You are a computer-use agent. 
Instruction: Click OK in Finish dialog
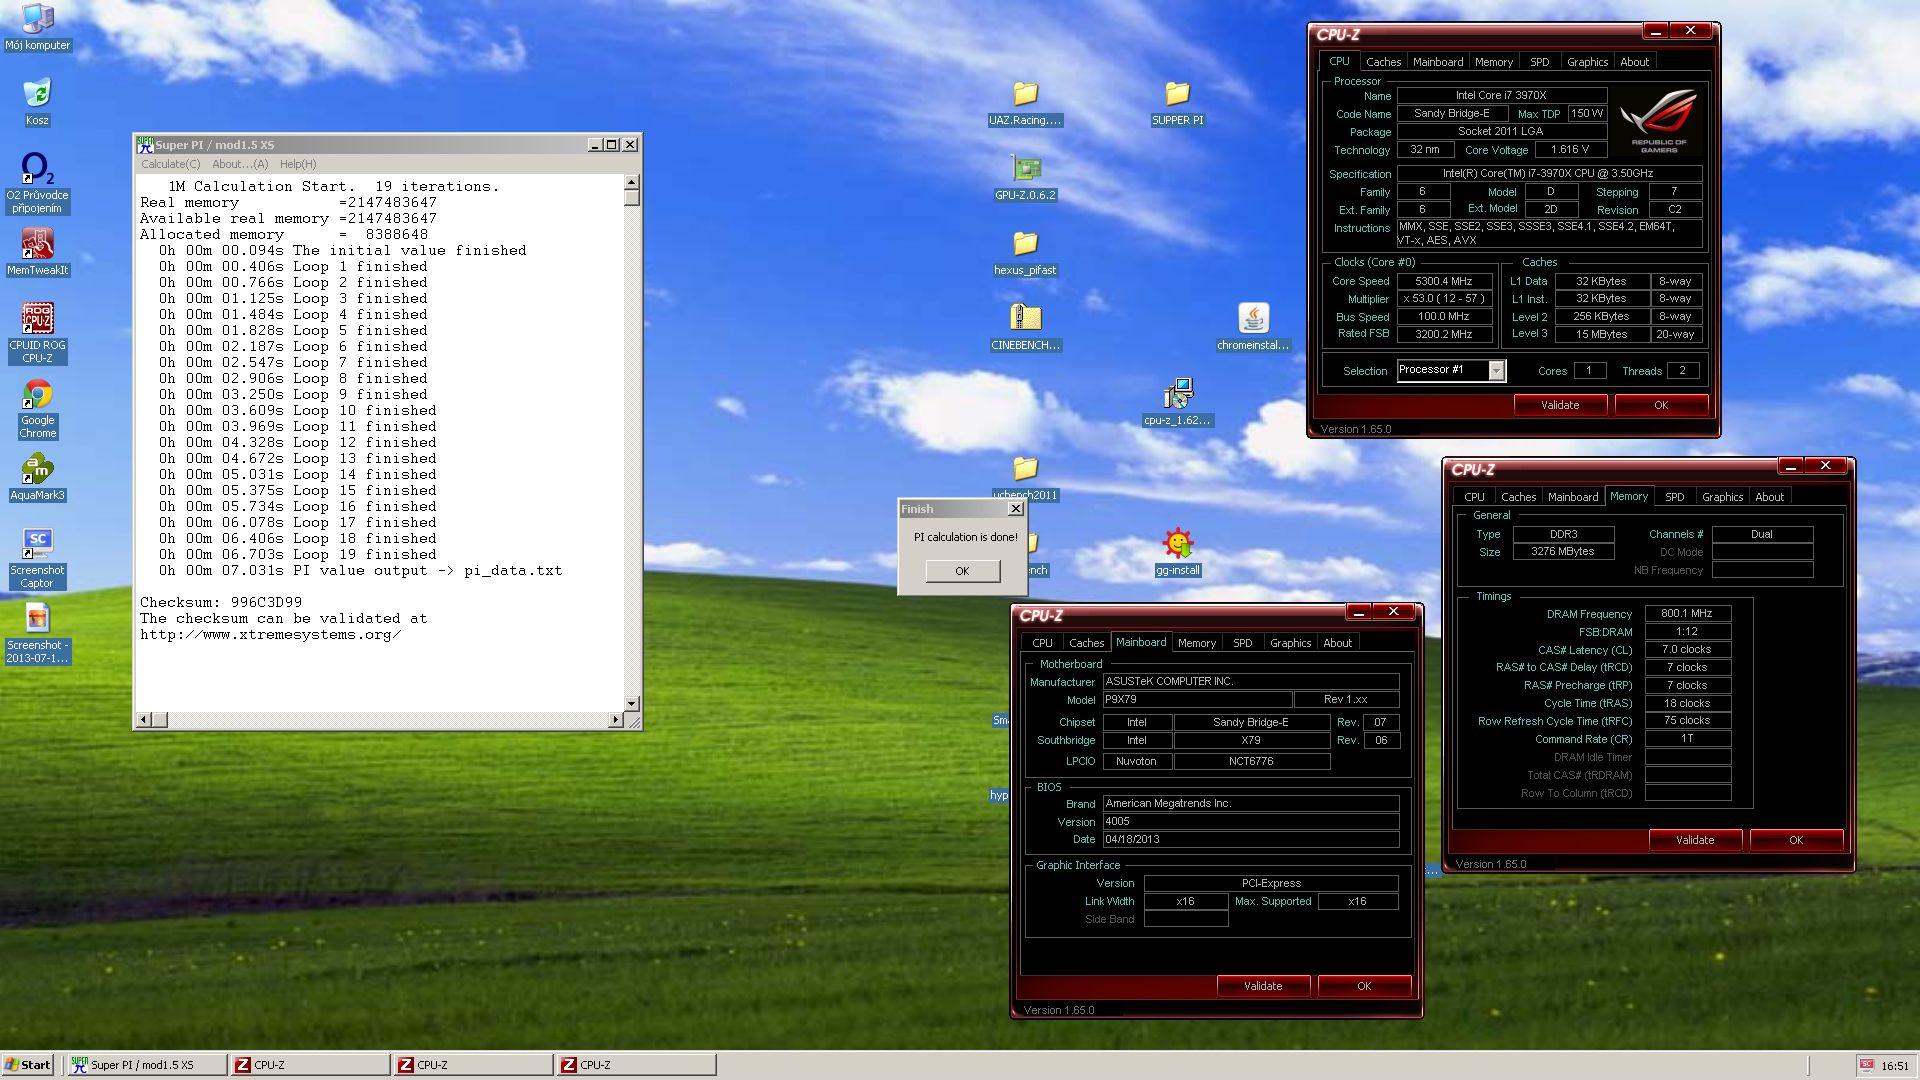(962, 571)
